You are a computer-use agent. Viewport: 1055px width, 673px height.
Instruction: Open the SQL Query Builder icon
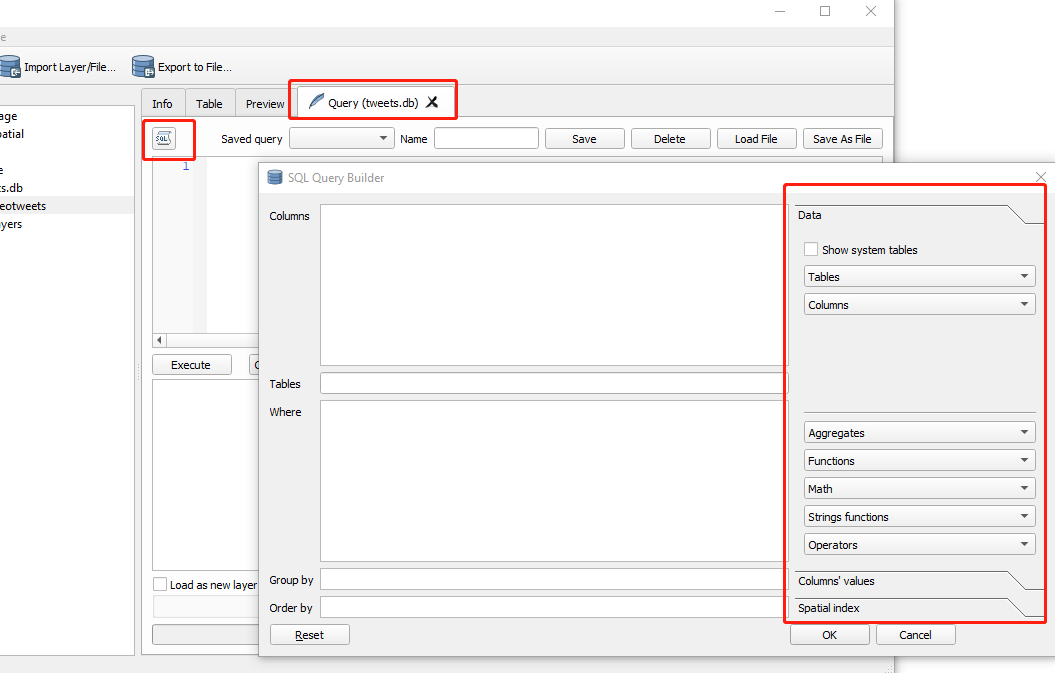click(x=164, y=139)
